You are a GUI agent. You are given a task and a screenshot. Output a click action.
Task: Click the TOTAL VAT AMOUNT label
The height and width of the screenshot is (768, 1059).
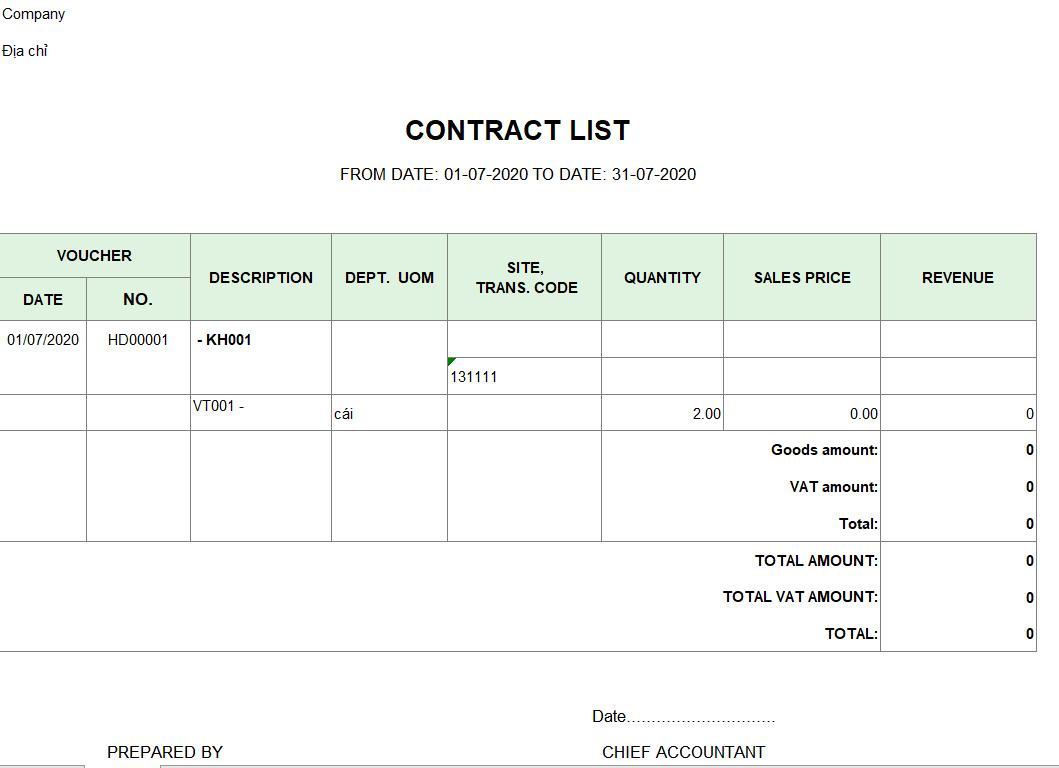click(x=800, y=597)
